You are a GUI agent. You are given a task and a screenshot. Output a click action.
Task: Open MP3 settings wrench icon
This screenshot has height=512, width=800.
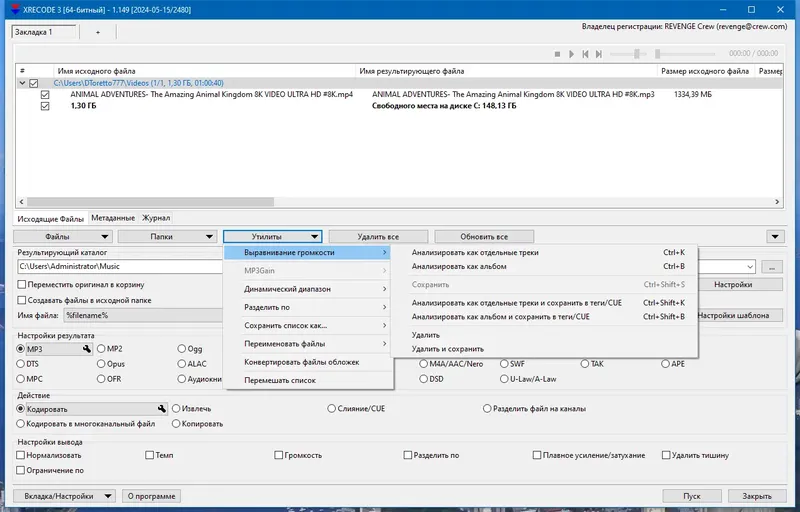pos(87,349)
